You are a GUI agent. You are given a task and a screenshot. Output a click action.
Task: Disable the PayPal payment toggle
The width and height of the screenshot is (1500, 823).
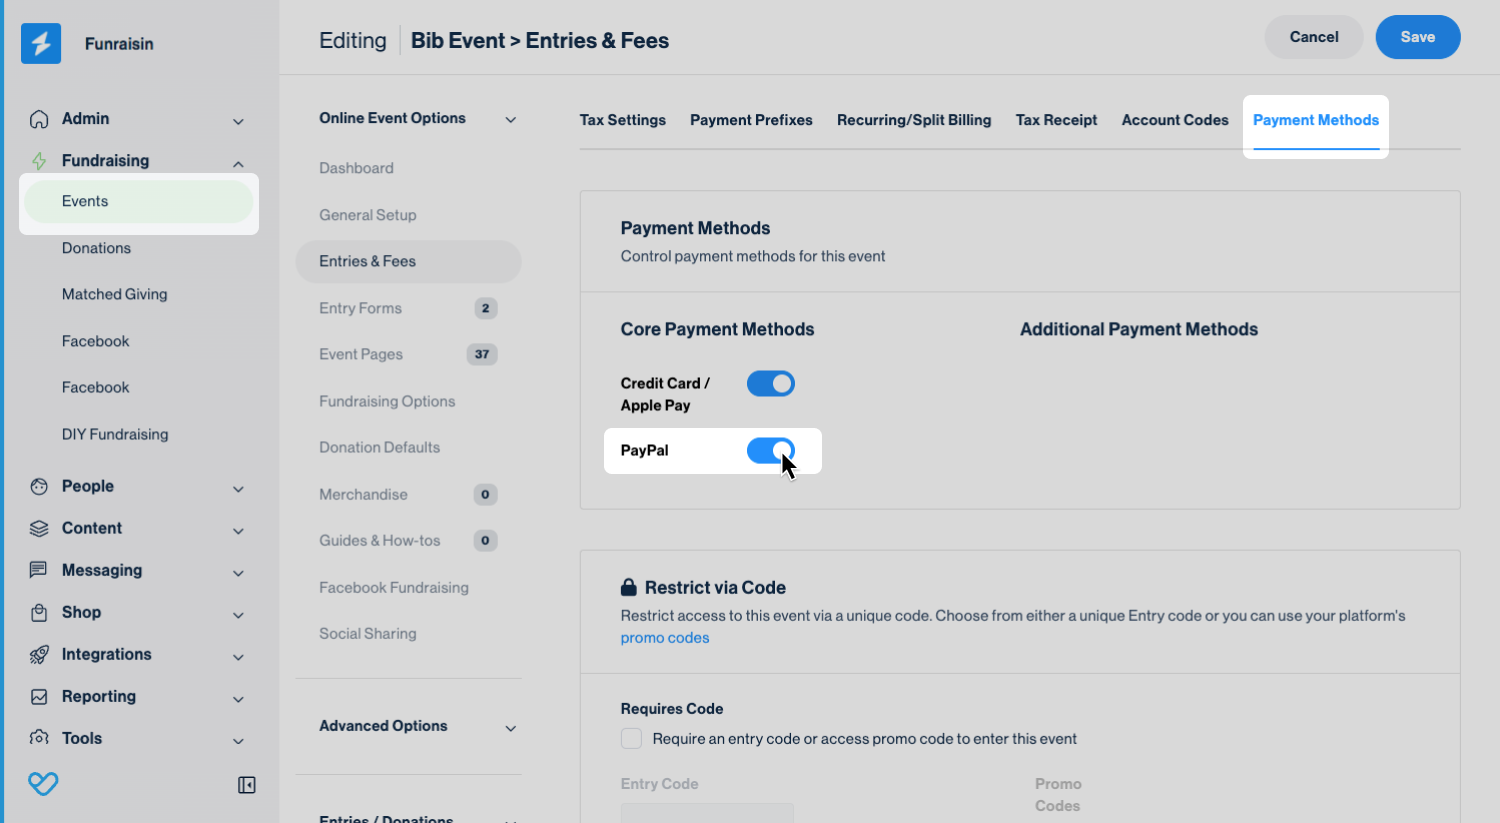click(x=771, y=451)
